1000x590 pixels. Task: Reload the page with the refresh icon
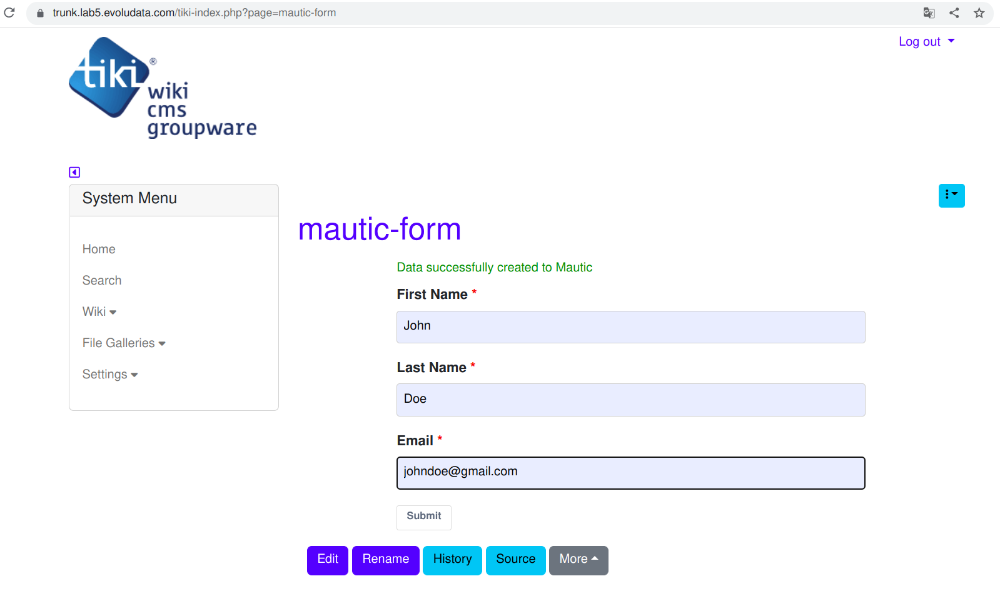[10, 12]
